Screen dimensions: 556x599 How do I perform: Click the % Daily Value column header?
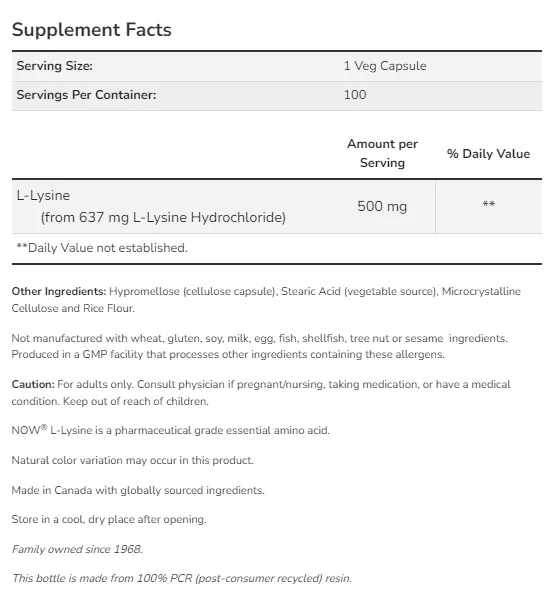point(488,154)
